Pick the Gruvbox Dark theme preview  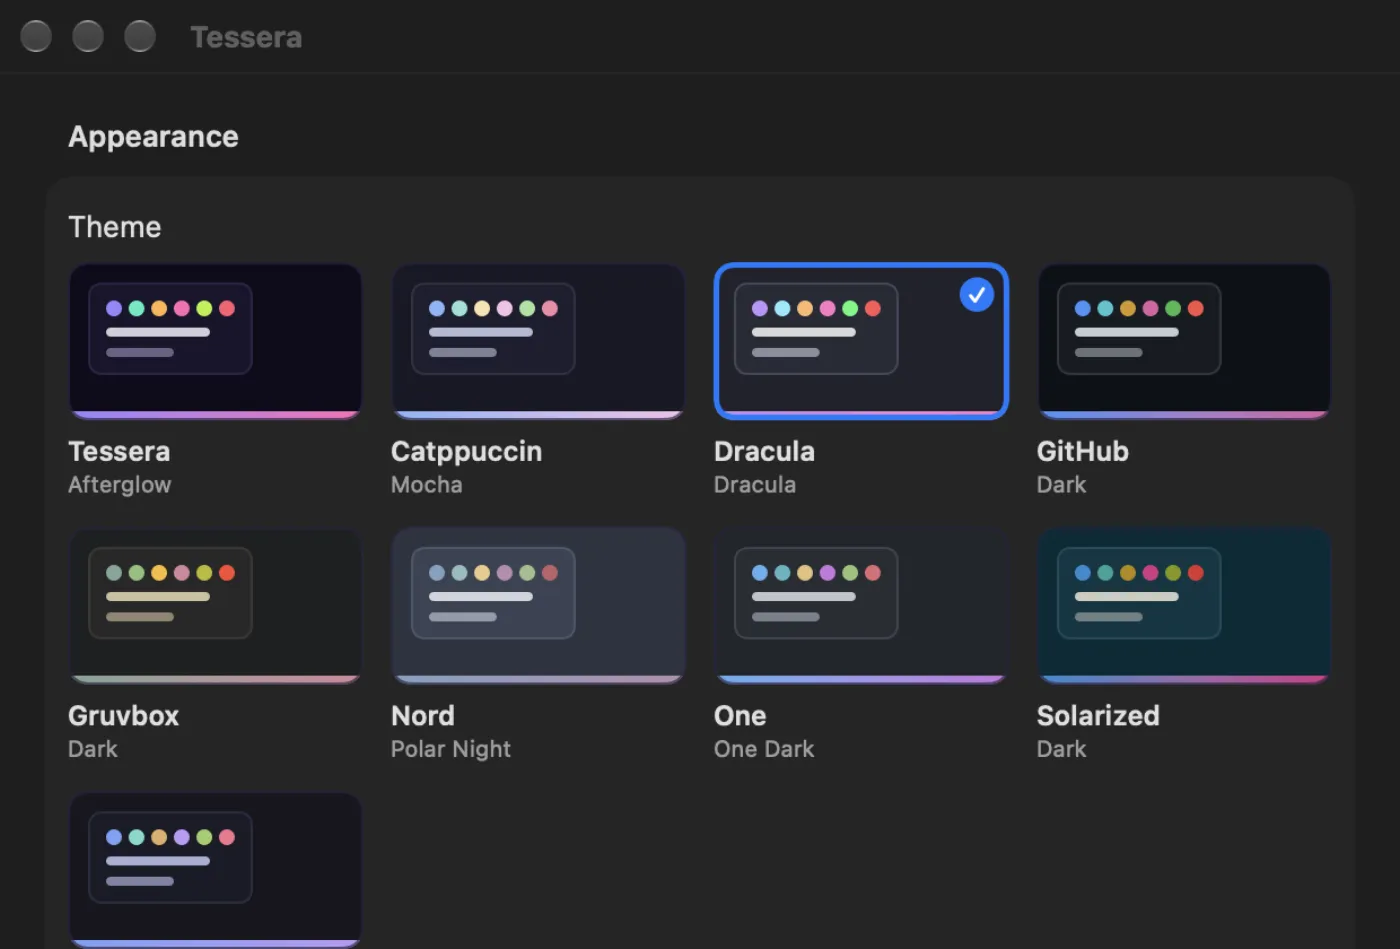[215, 606]
